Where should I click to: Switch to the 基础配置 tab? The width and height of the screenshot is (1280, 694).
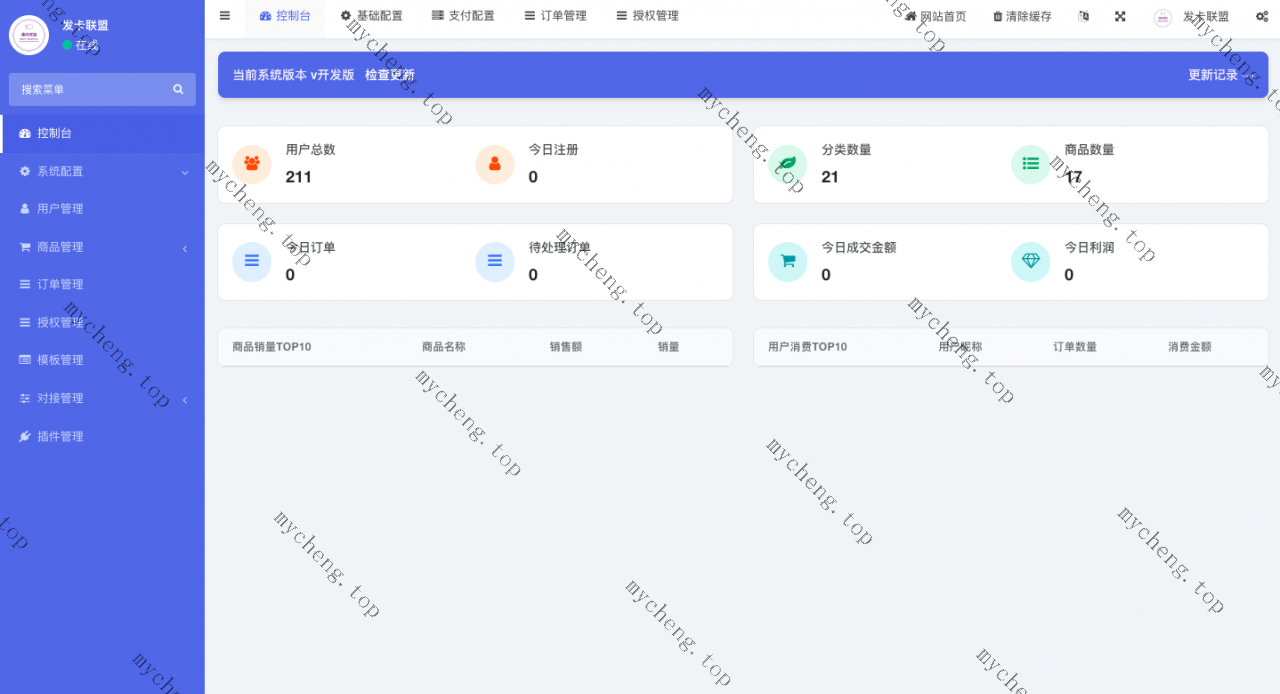pos(371,16)
